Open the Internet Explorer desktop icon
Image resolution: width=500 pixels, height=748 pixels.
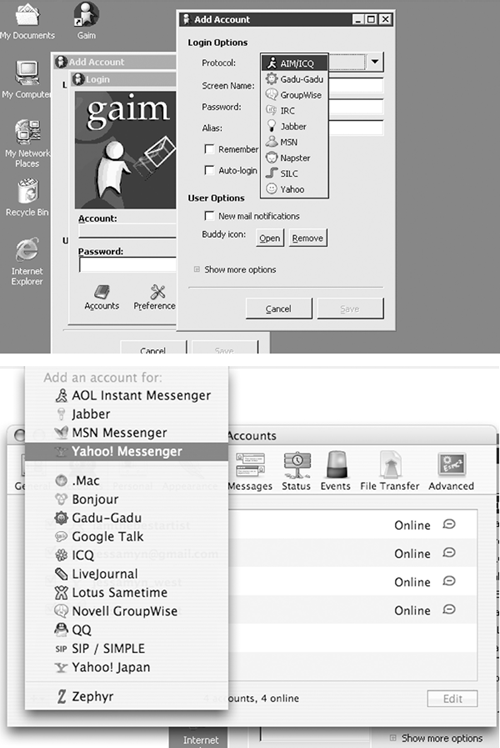pyautogui.click(x=27, y=250)
